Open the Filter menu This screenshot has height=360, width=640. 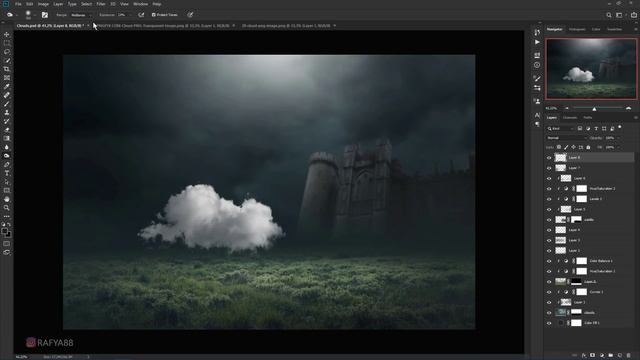pos(101,4)
